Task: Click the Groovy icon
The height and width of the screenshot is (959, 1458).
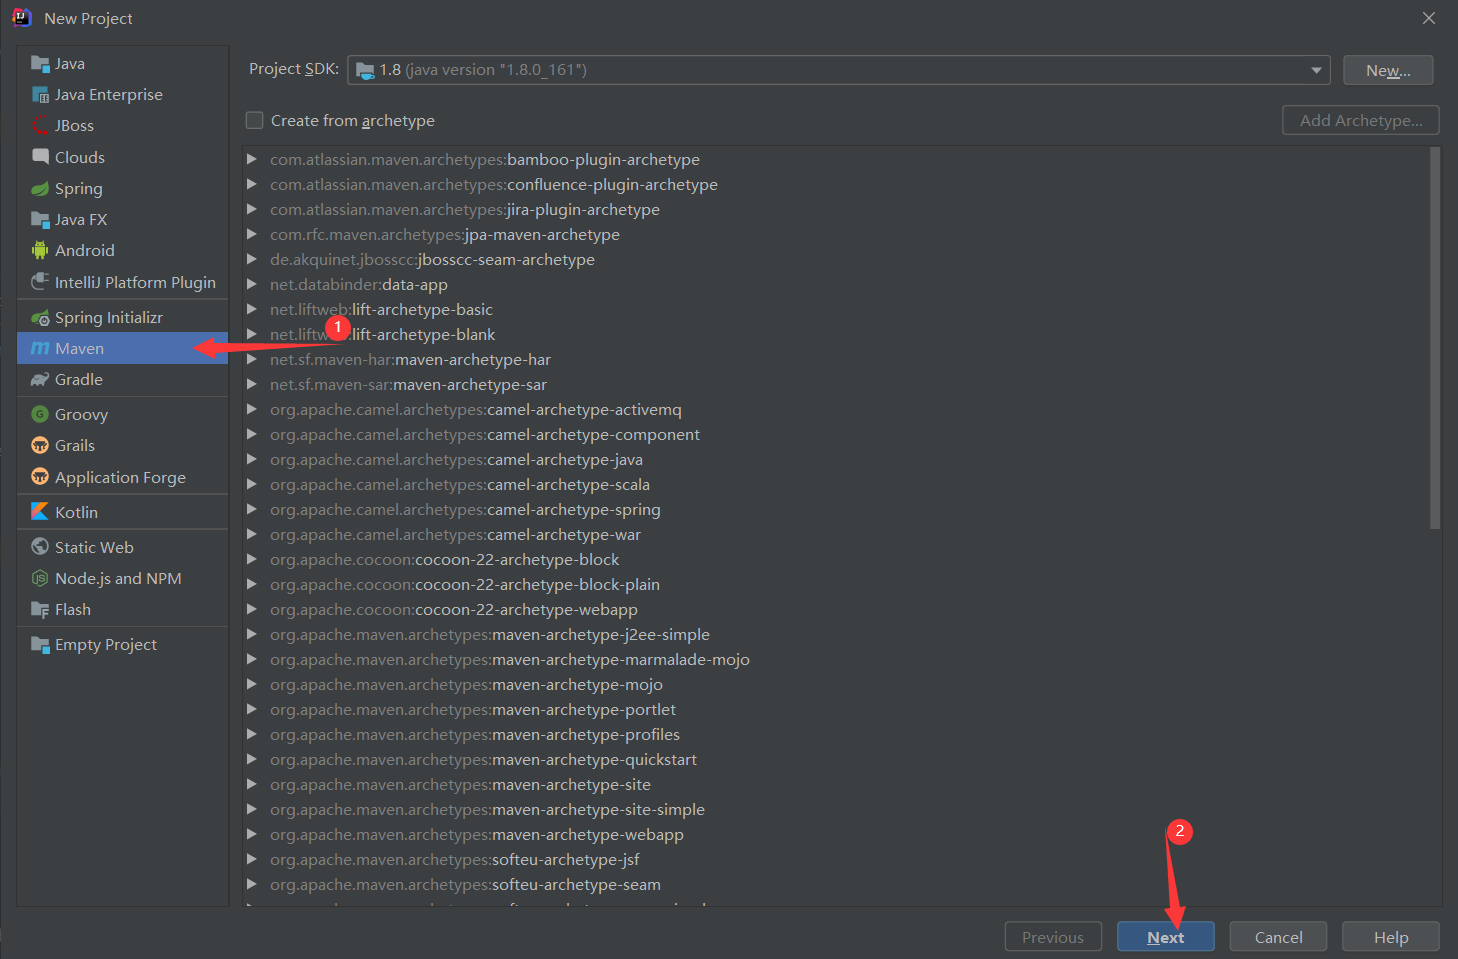Action: point(40,414)
